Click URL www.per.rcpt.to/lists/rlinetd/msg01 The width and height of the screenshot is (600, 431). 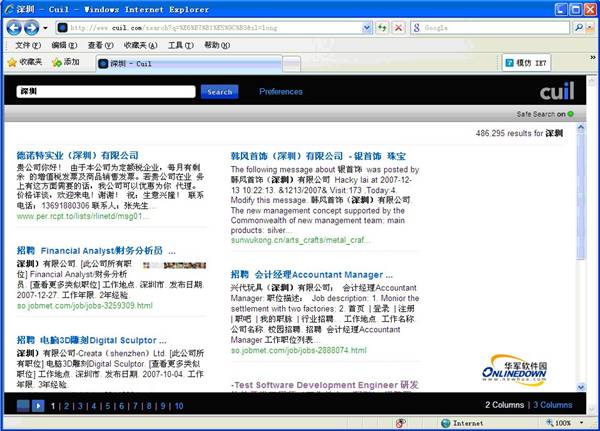[x=82, y=216]
